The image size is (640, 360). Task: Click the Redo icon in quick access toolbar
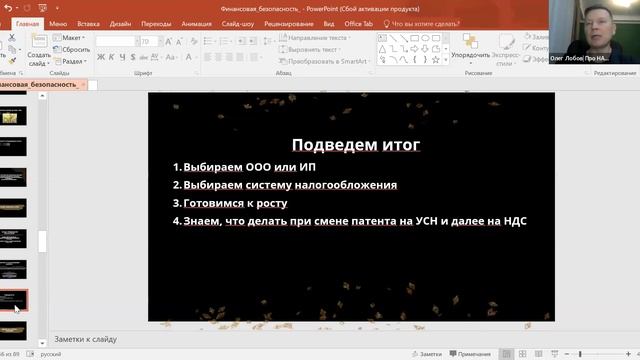(x=27, y=8)
